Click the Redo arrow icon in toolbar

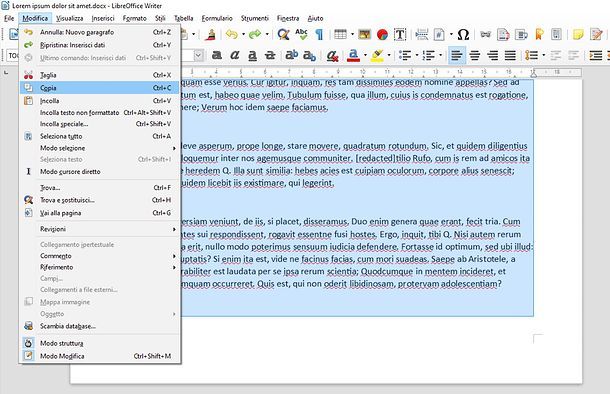pyautogui.click(x=255, y=35)
